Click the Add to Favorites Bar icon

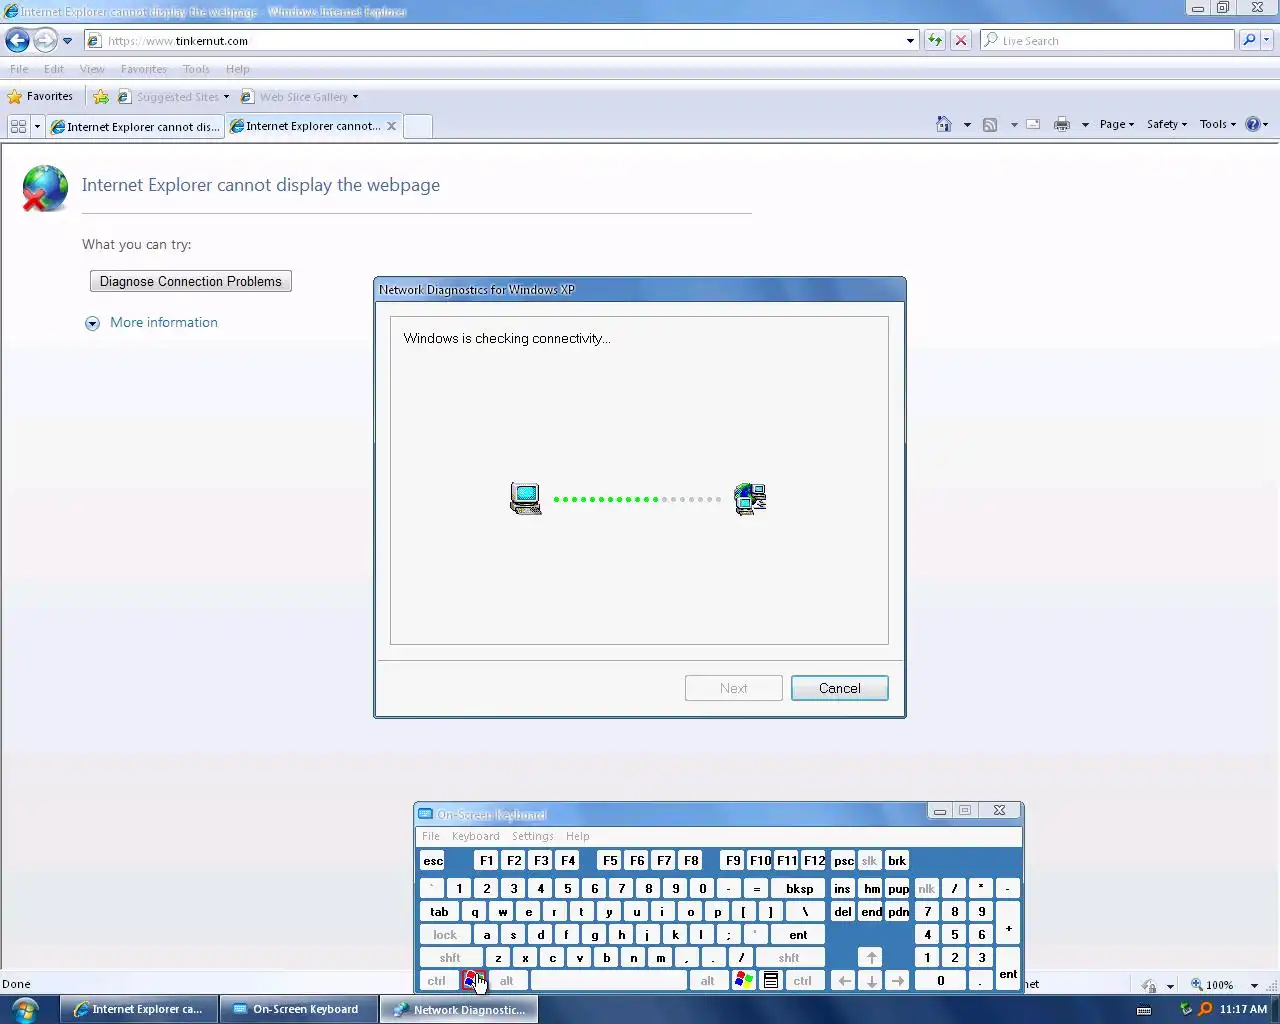click(x=101, y=97)
